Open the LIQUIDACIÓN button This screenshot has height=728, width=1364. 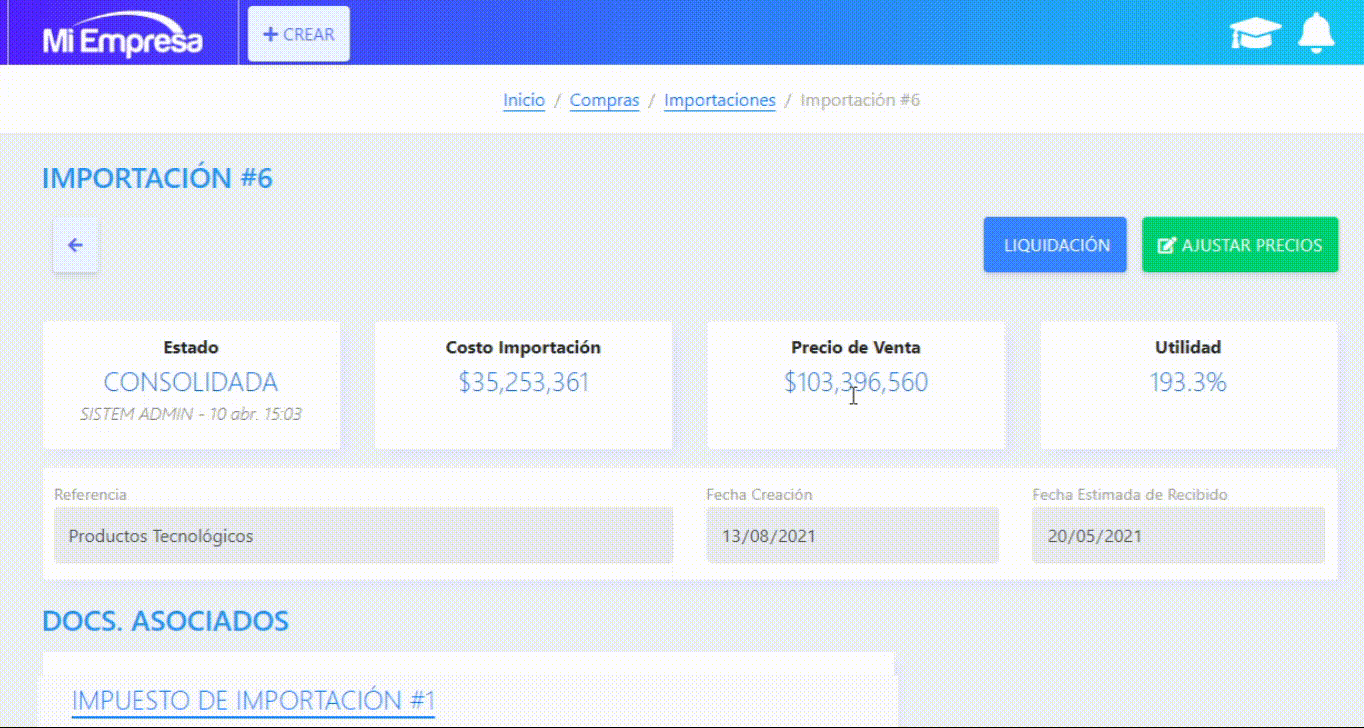(1055, 245)
